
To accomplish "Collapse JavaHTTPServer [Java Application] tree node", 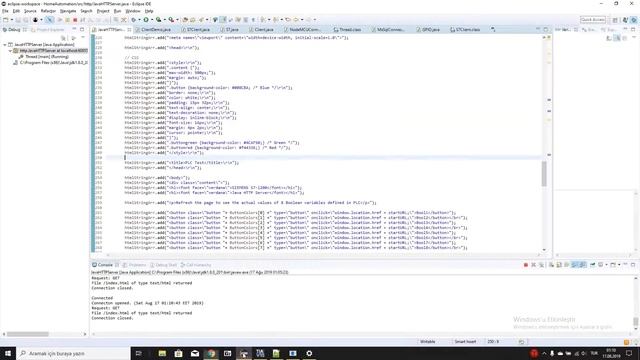I will 4,44.
